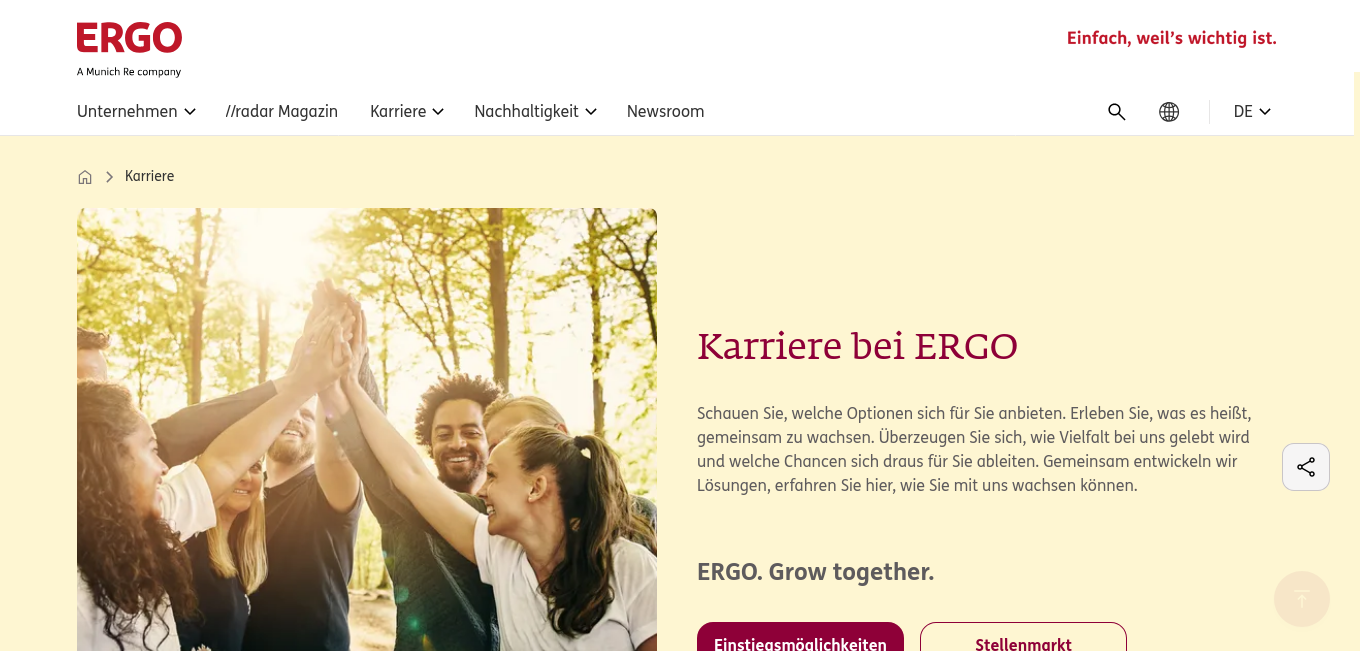Open the DE language selector
The width and height of the screenshot is (1366, 651).
pos(1252,112)
